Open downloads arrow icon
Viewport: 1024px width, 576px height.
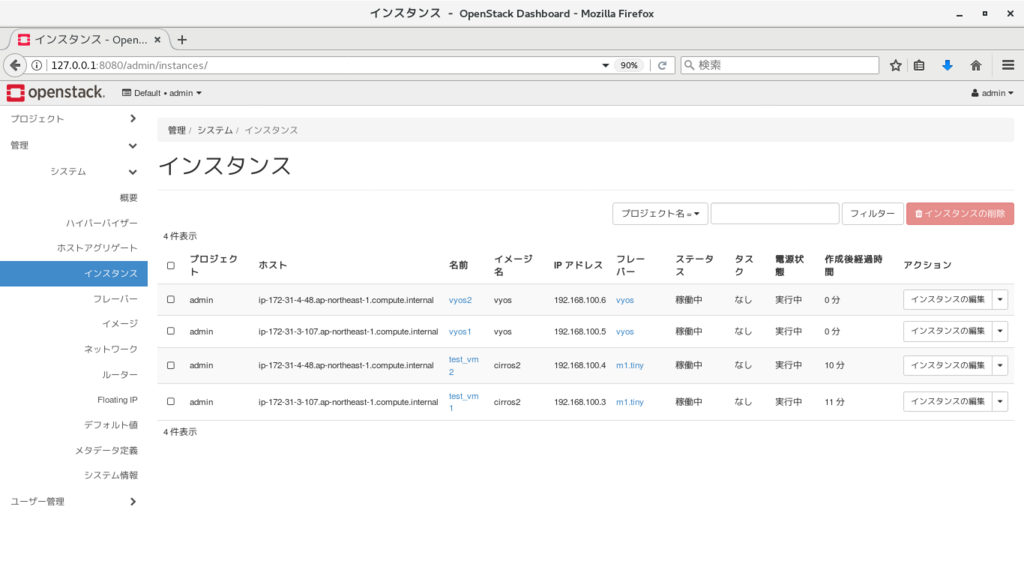[947, 65]
